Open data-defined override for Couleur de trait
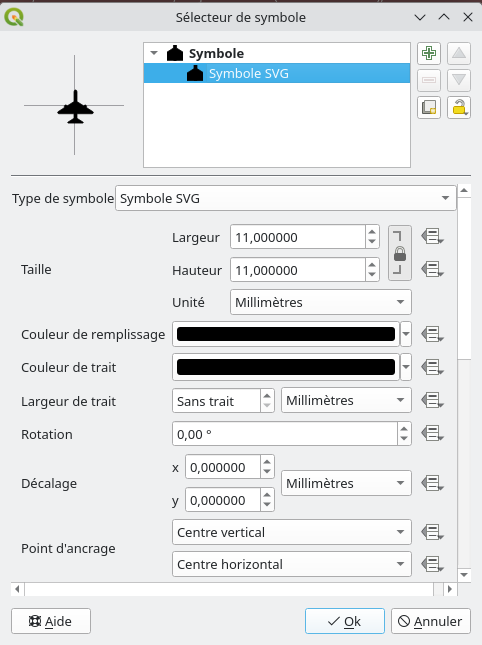This screenshot has width=482, height=645. click(432, 367)
